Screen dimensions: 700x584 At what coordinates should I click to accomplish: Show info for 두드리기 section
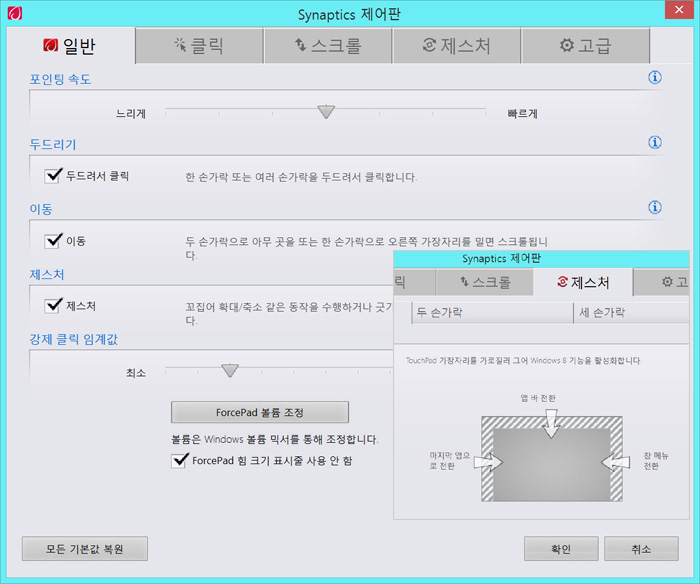[x=654, y=142]
